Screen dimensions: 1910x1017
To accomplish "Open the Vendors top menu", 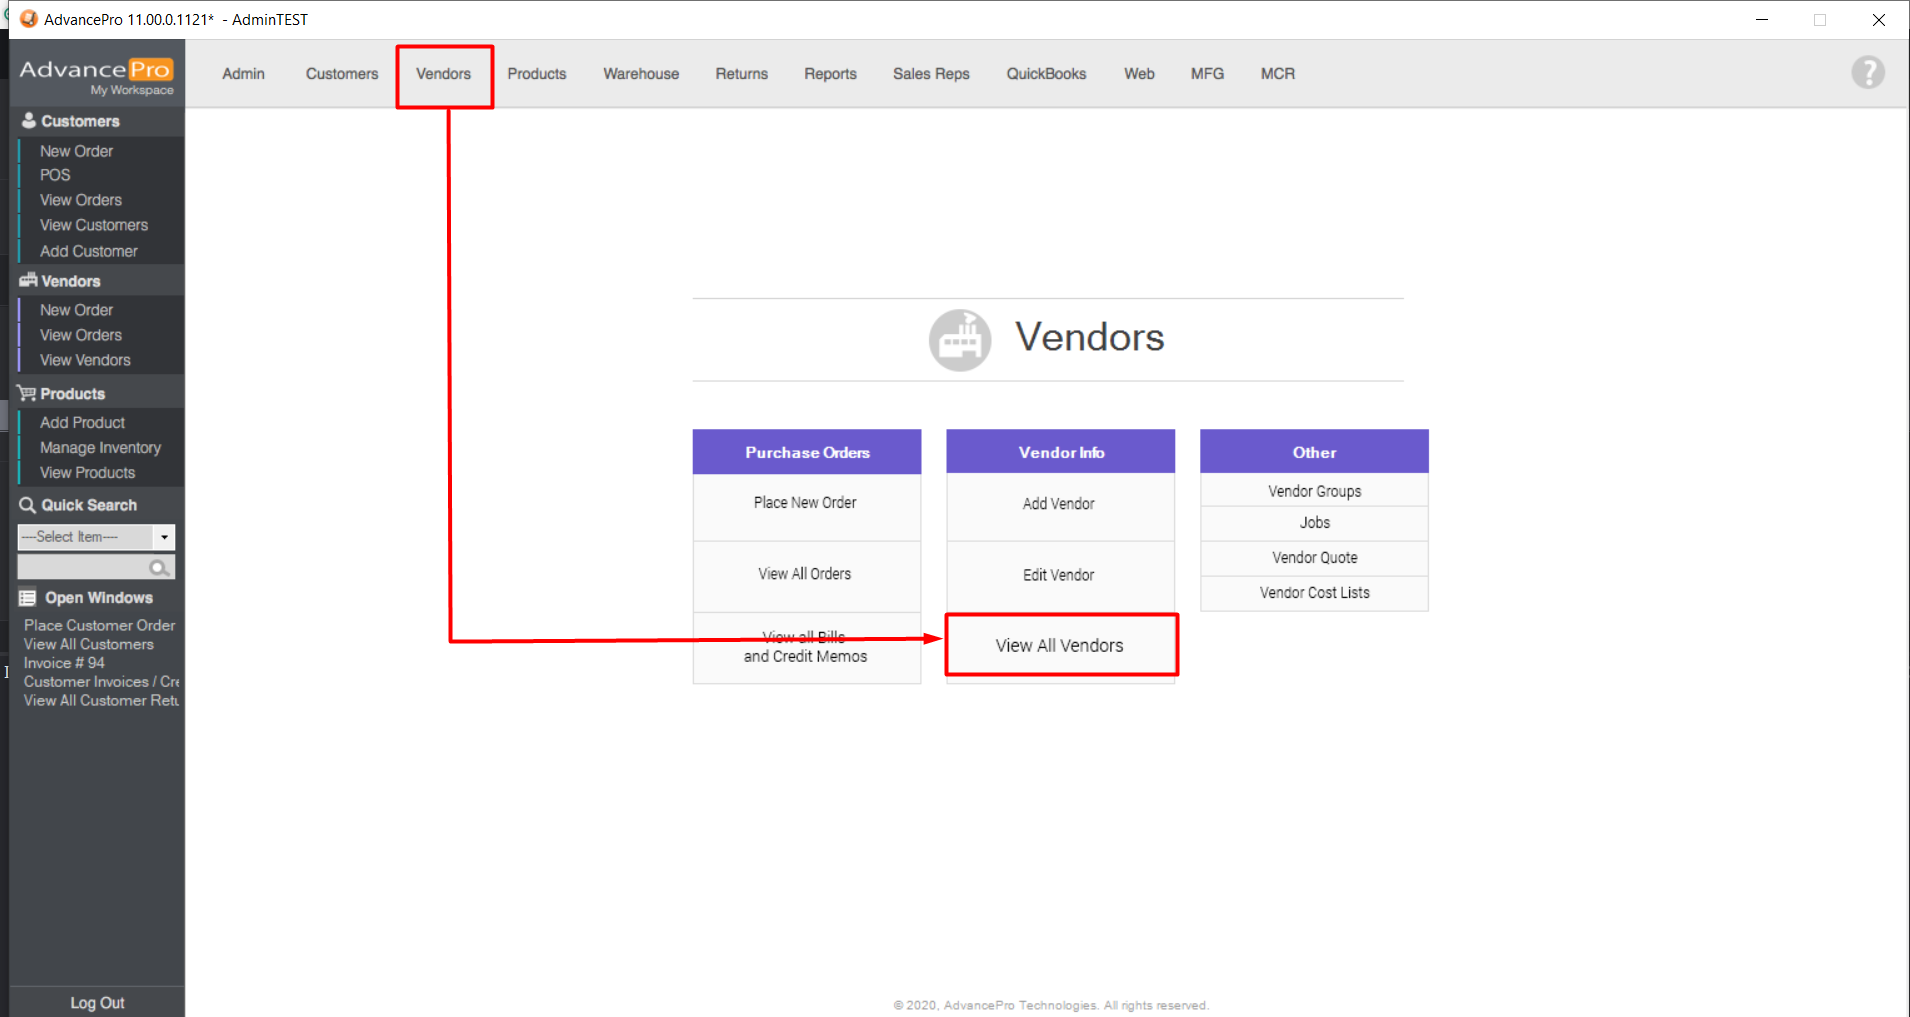I will tap(443, 74).
